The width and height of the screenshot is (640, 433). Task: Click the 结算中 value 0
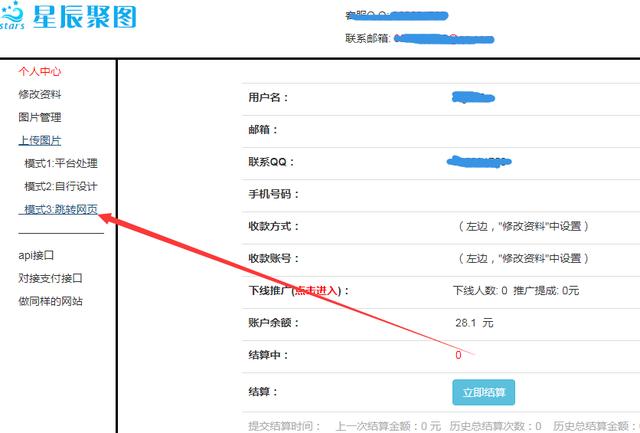pyautogui.click(x=458, y=355)
